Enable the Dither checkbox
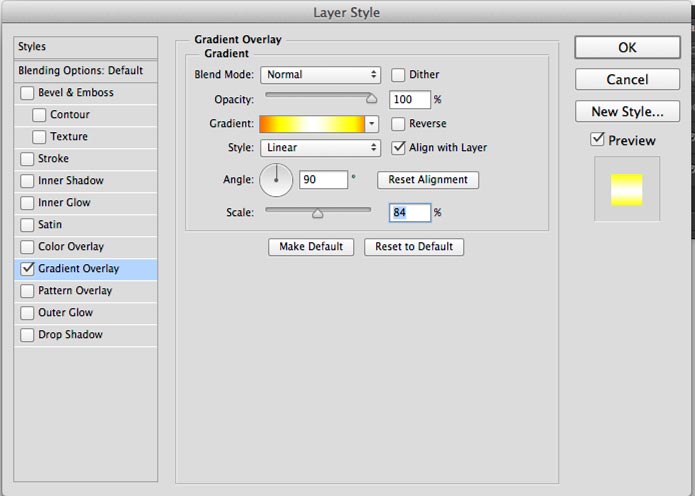Screen dimensions: 695x496 pyautogui.click(x=398, y=75)
